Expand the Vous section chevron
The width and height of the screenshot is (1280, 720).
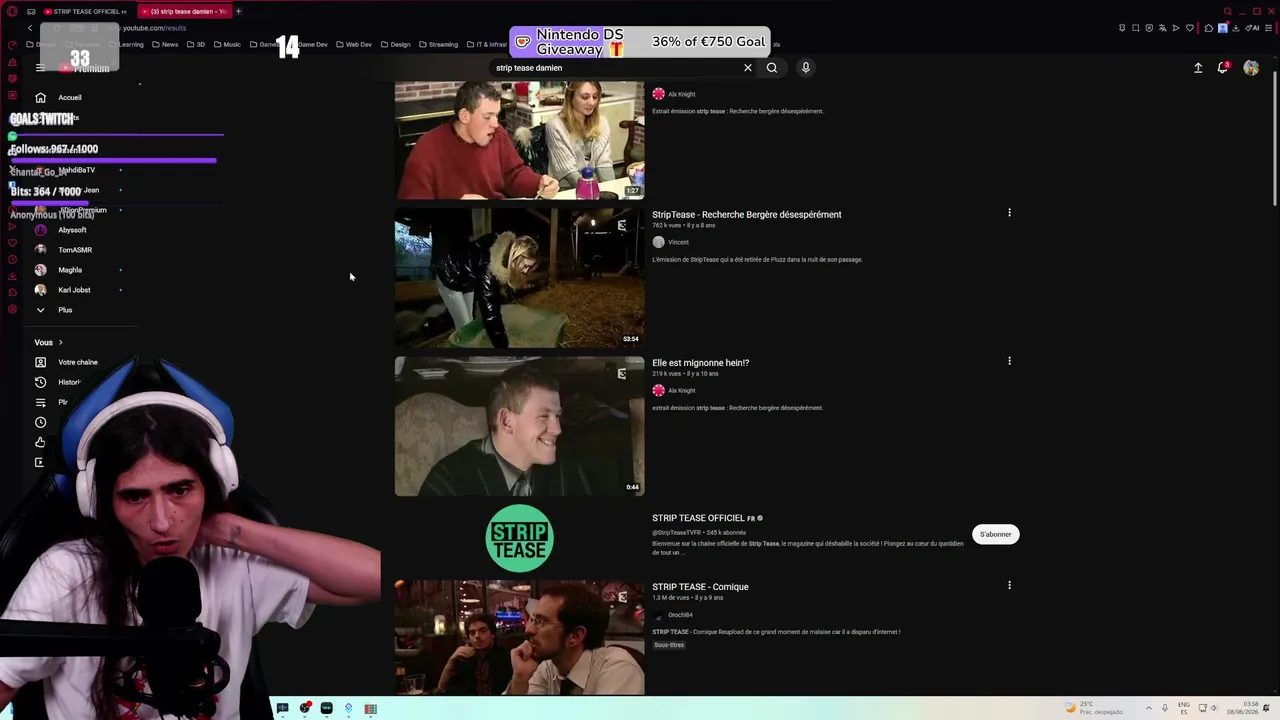tap(60, 343)
